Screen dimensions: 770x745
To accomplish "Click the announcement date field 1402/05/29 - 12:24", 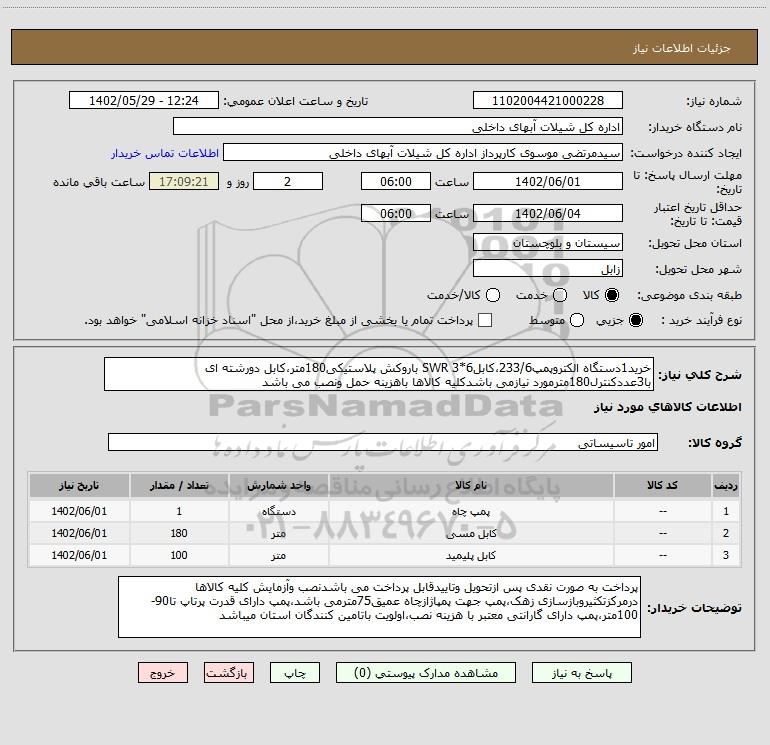I will click(x=144, y=100).
